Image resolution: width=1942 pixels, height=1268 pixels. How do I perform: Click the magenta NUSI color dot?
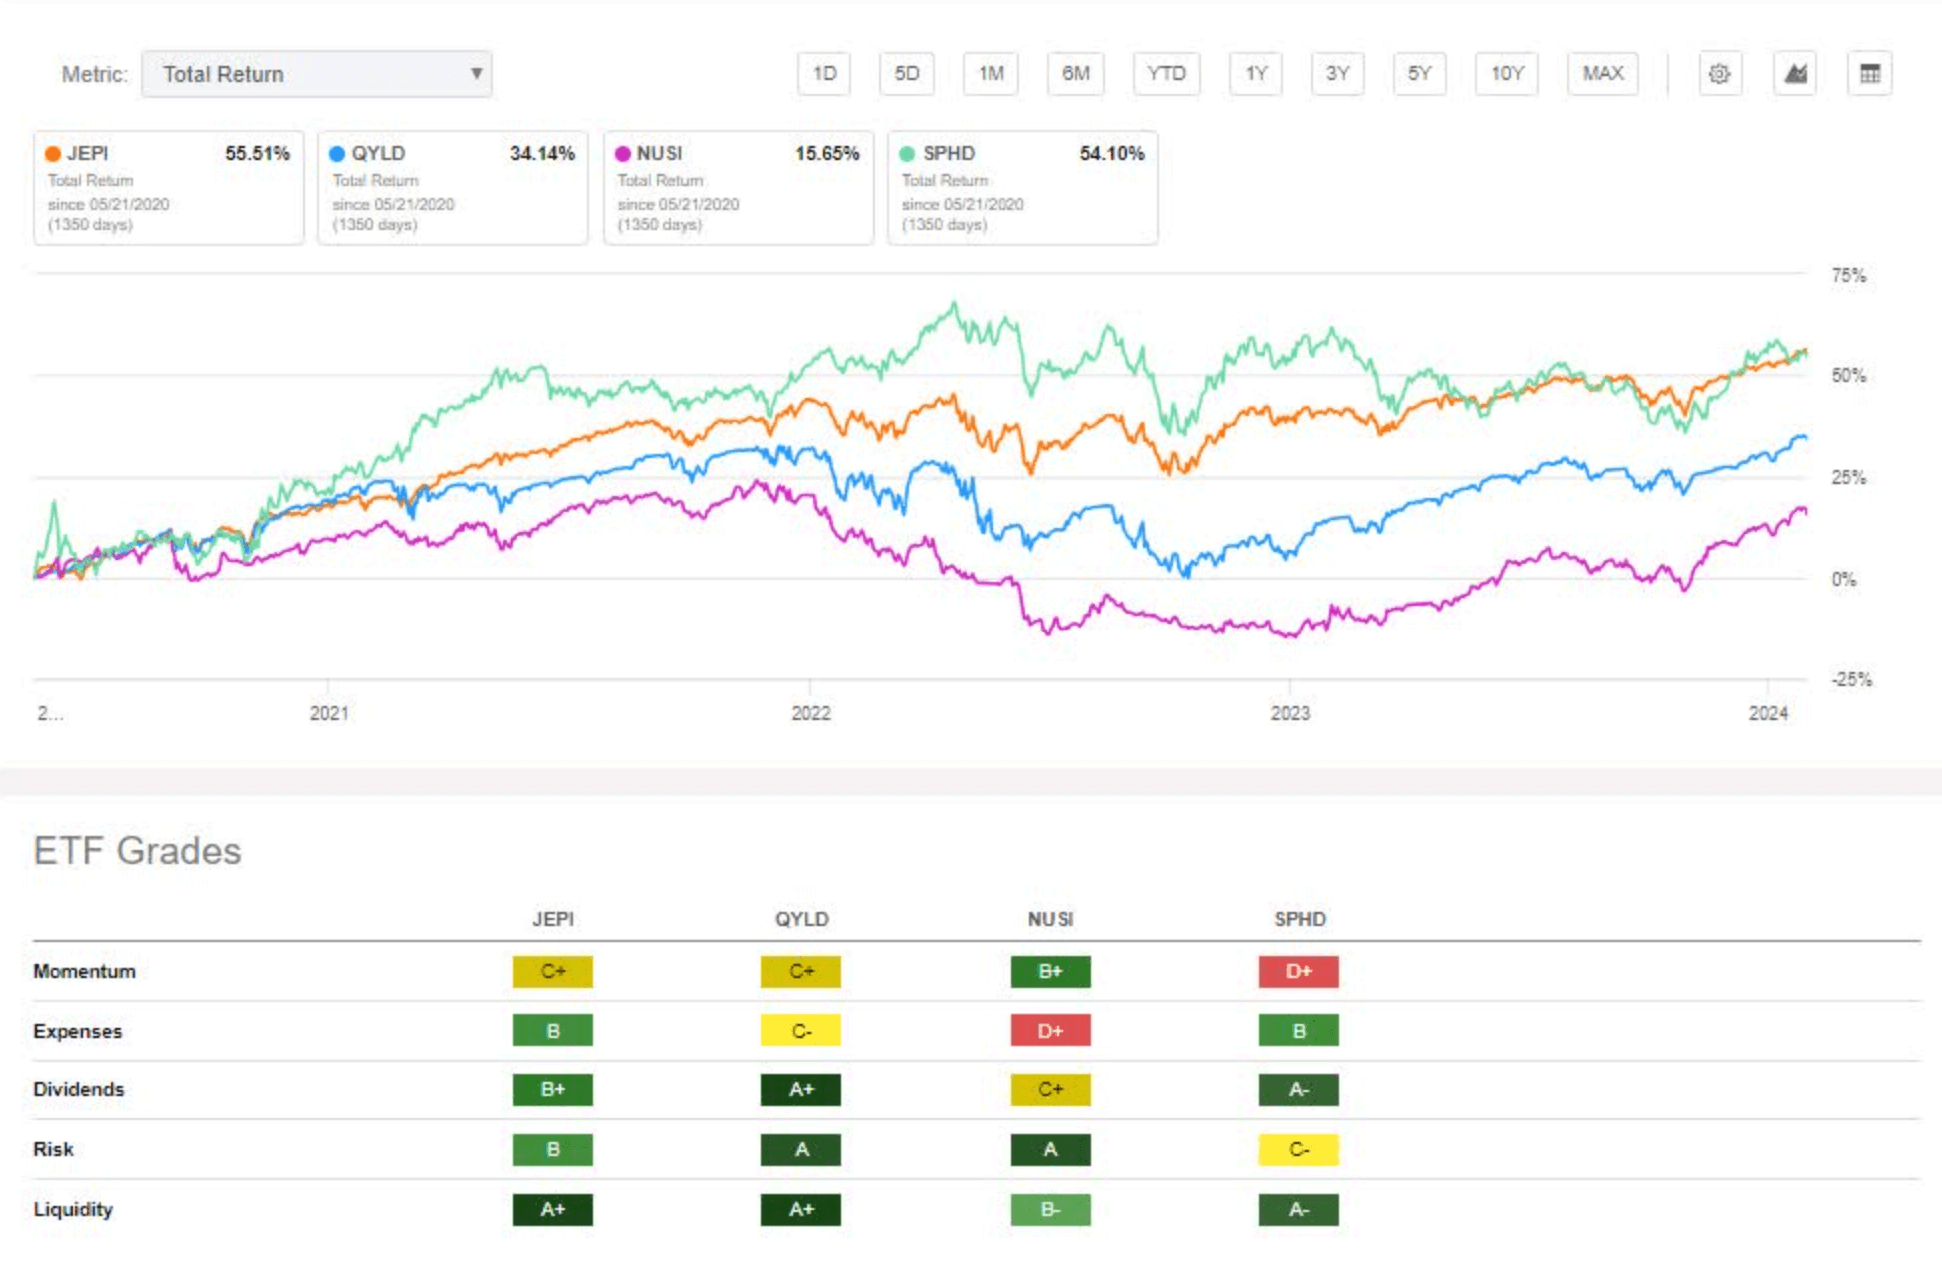coord(622,154)
